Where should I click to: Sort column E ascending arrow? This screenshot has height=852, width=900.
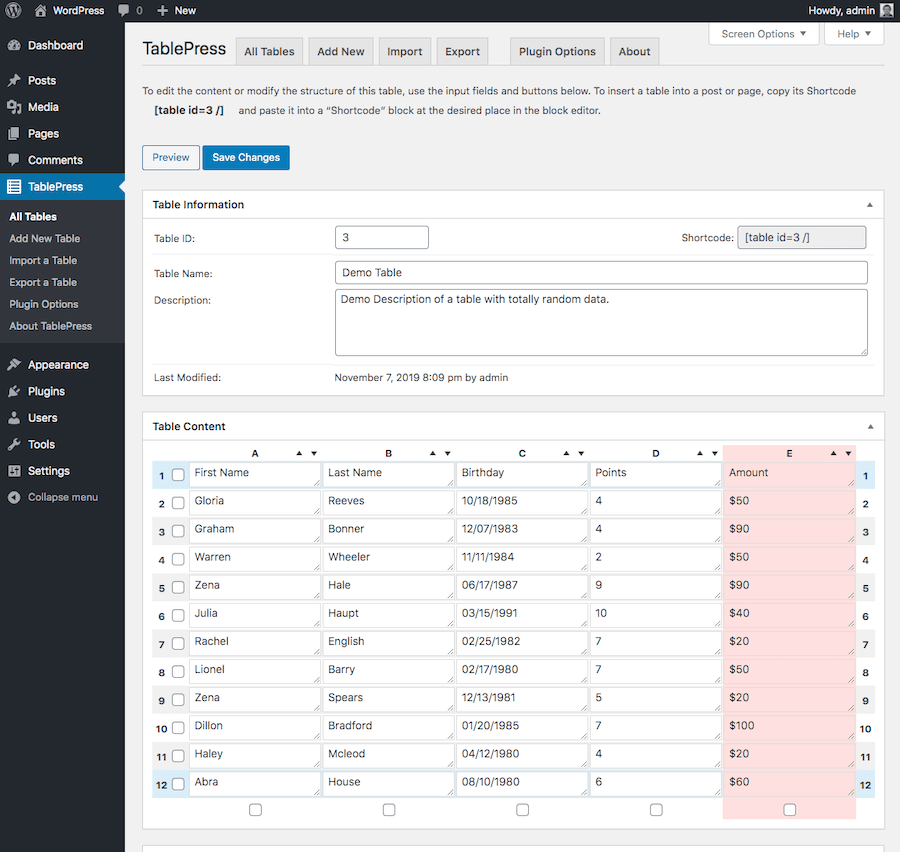click(833, 454)
